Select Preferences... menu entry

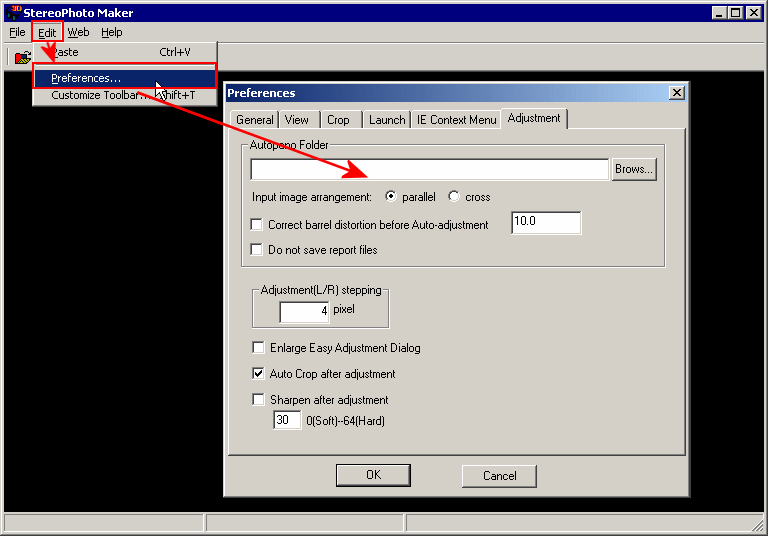[125, 78]
